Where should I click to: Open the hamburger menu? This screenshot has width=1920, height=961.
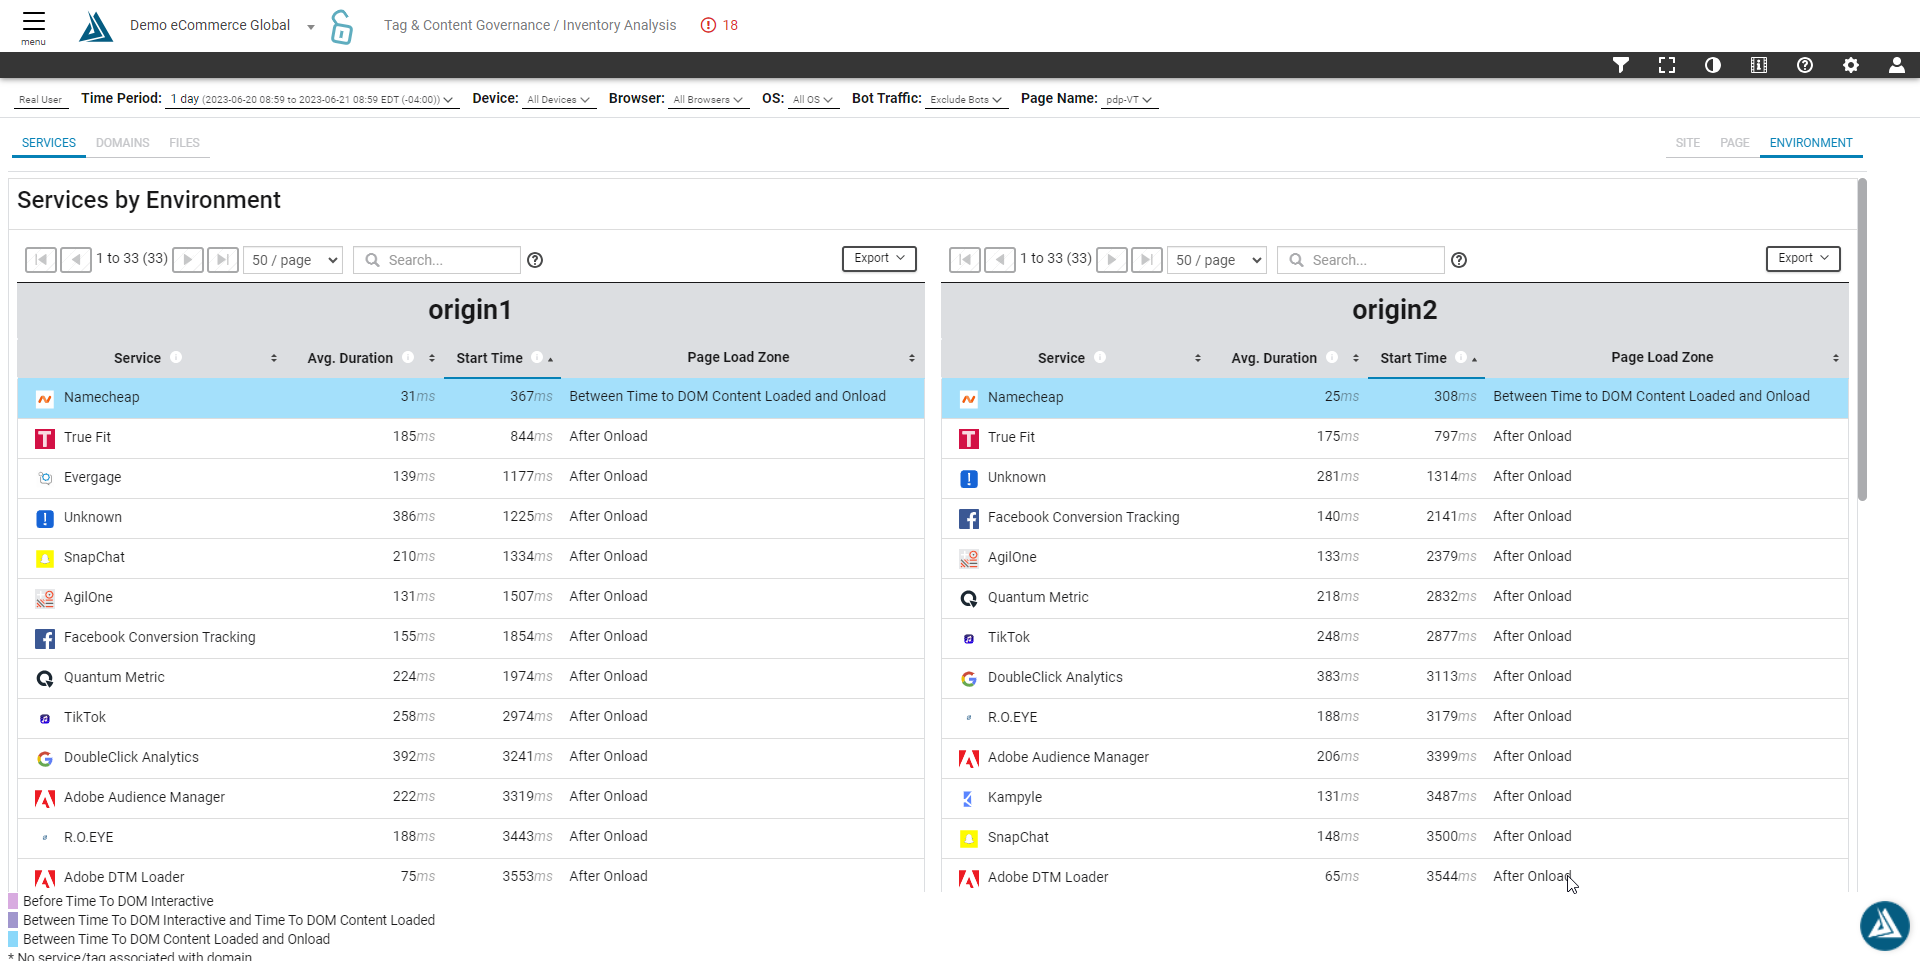[x=34, y=26]
